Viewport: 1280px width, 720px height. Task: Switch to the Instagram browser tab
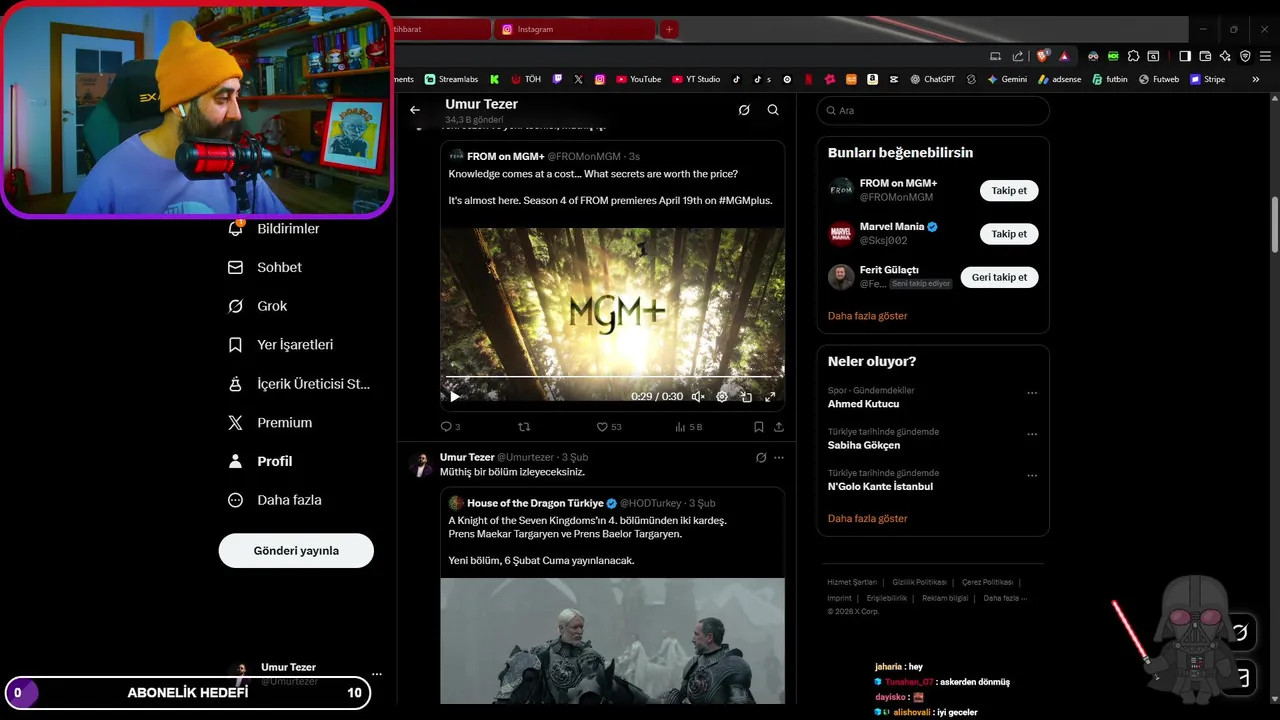coord(574,29)
